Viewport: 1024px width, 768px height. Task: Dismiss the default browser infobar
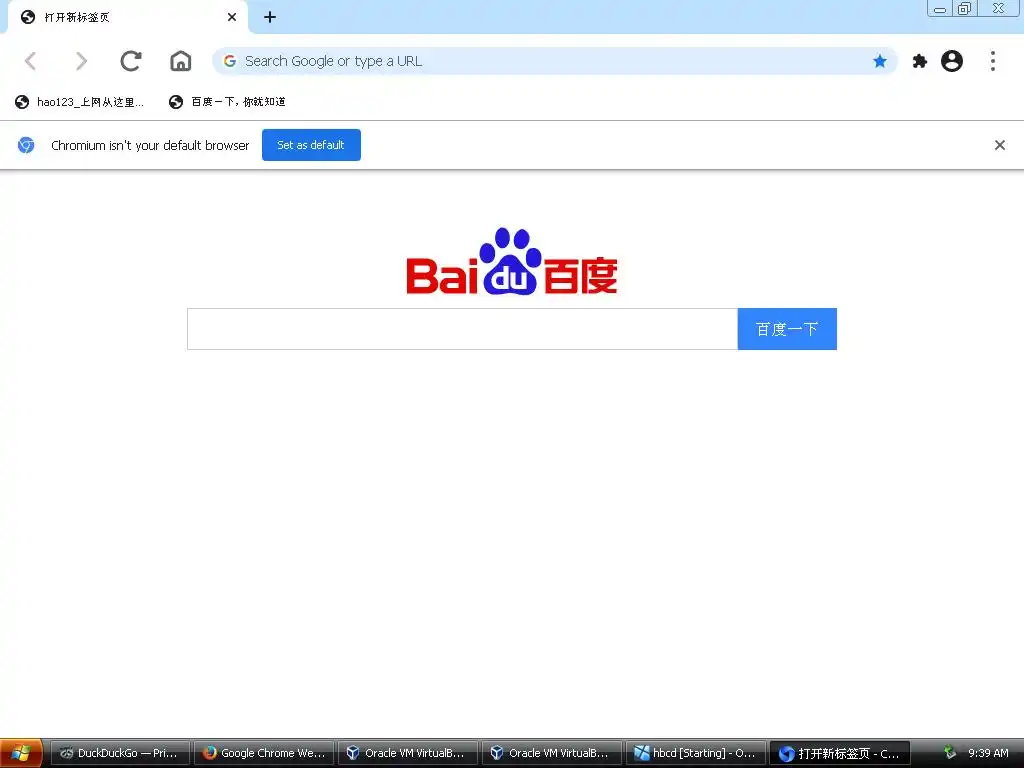point(999,145)
